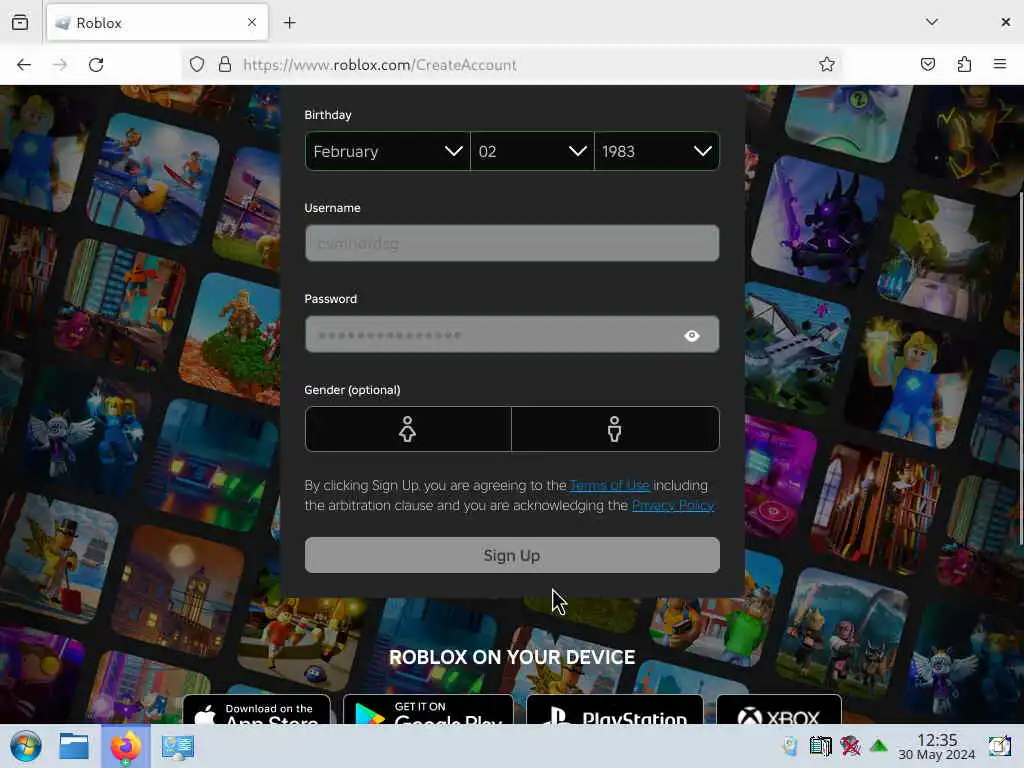Open the Start menu
The height and width of the screenshot is (768, 1024).
point(25,746)
